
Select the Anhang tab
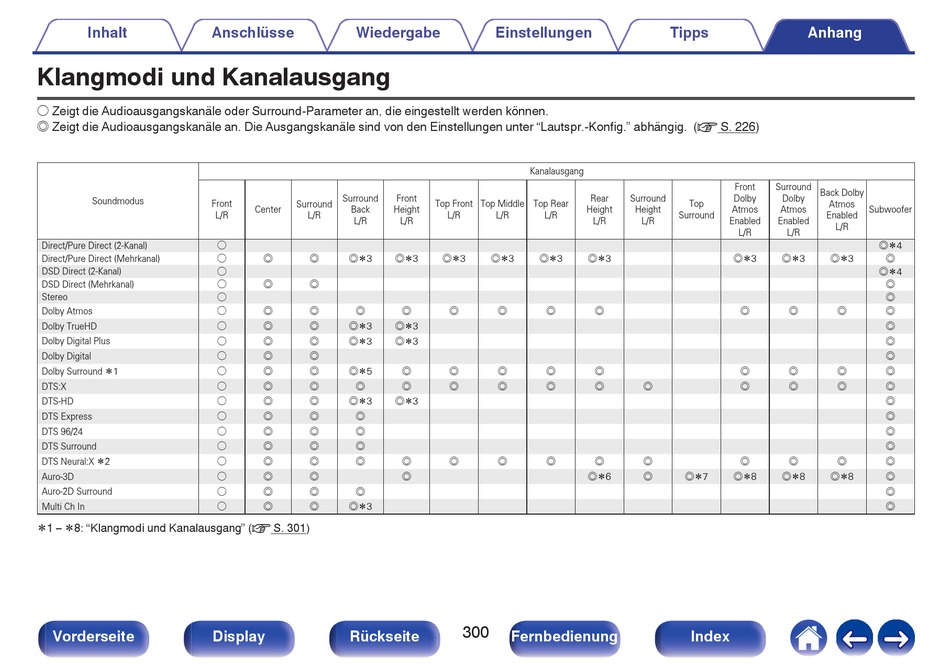click(835, 33)
